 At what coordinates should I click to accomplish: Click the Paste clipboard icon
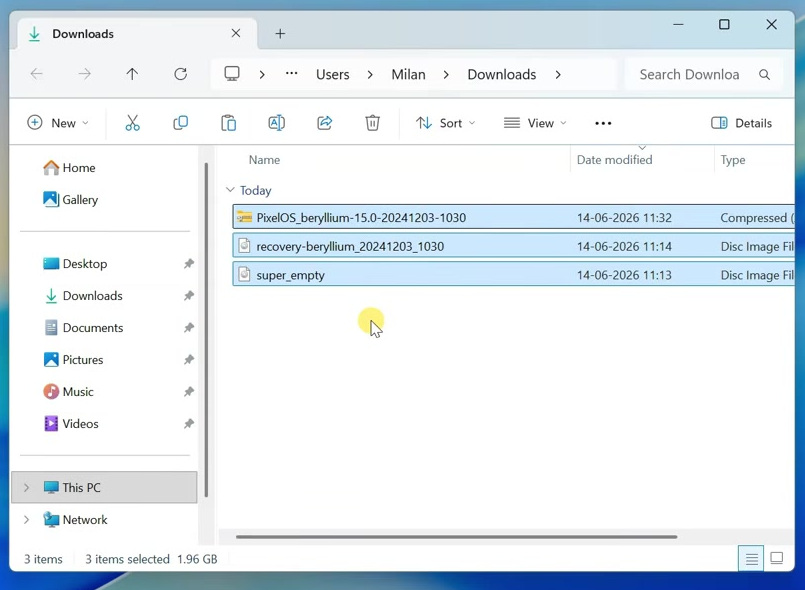point(228,123)
